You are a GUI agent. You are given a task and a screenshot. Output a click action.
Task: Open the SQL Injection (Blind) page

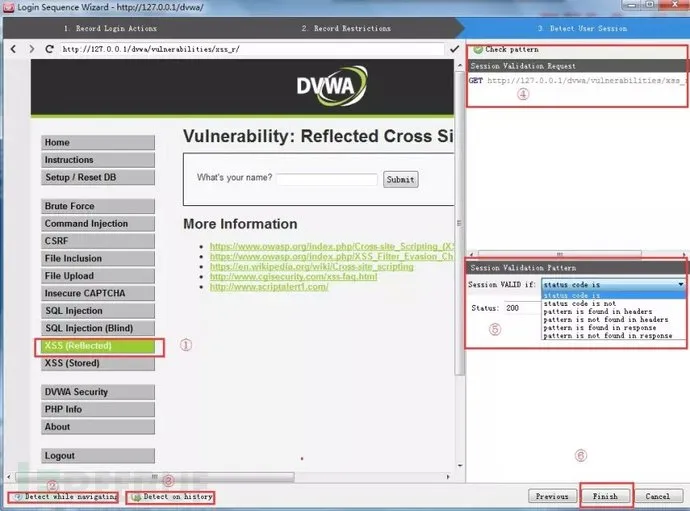tap(98, 328)
